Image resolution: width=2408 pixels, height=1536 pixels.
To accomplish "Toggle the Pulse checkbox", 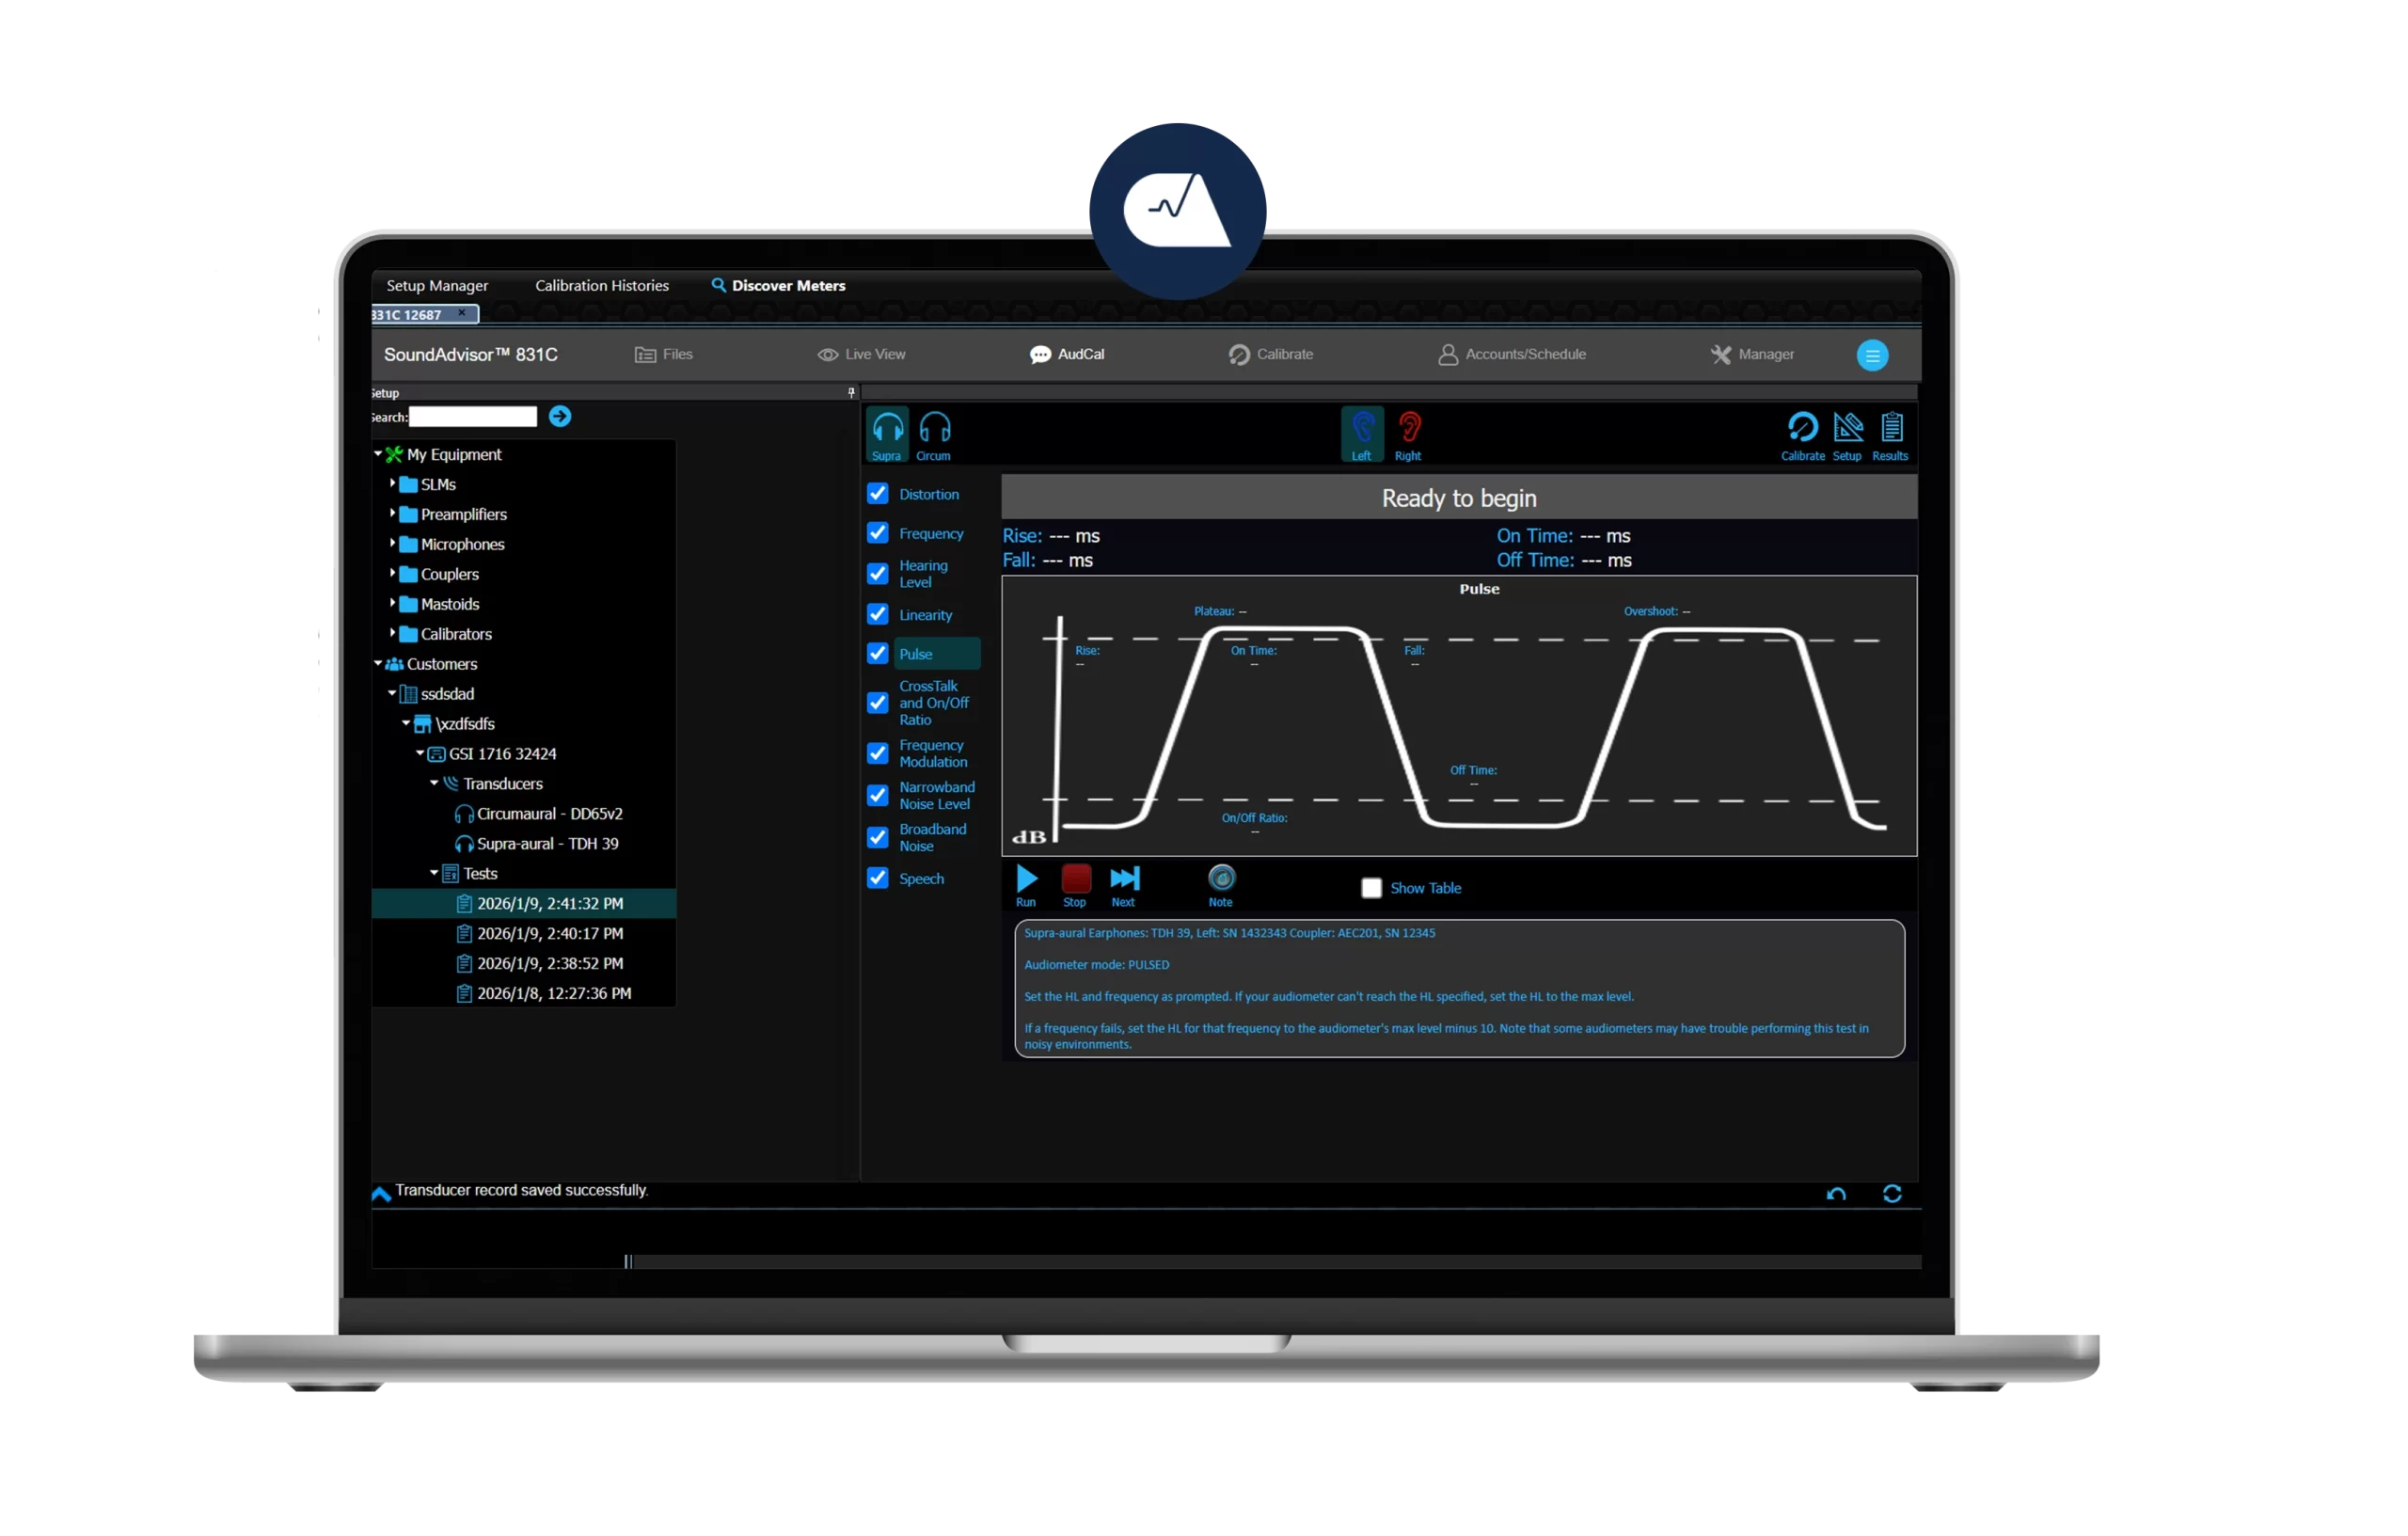I will pos(878,654).
